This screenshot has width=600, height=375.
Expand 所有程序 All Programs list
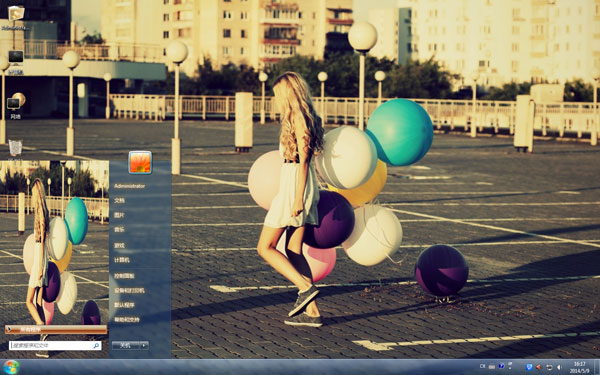(56, 329)
